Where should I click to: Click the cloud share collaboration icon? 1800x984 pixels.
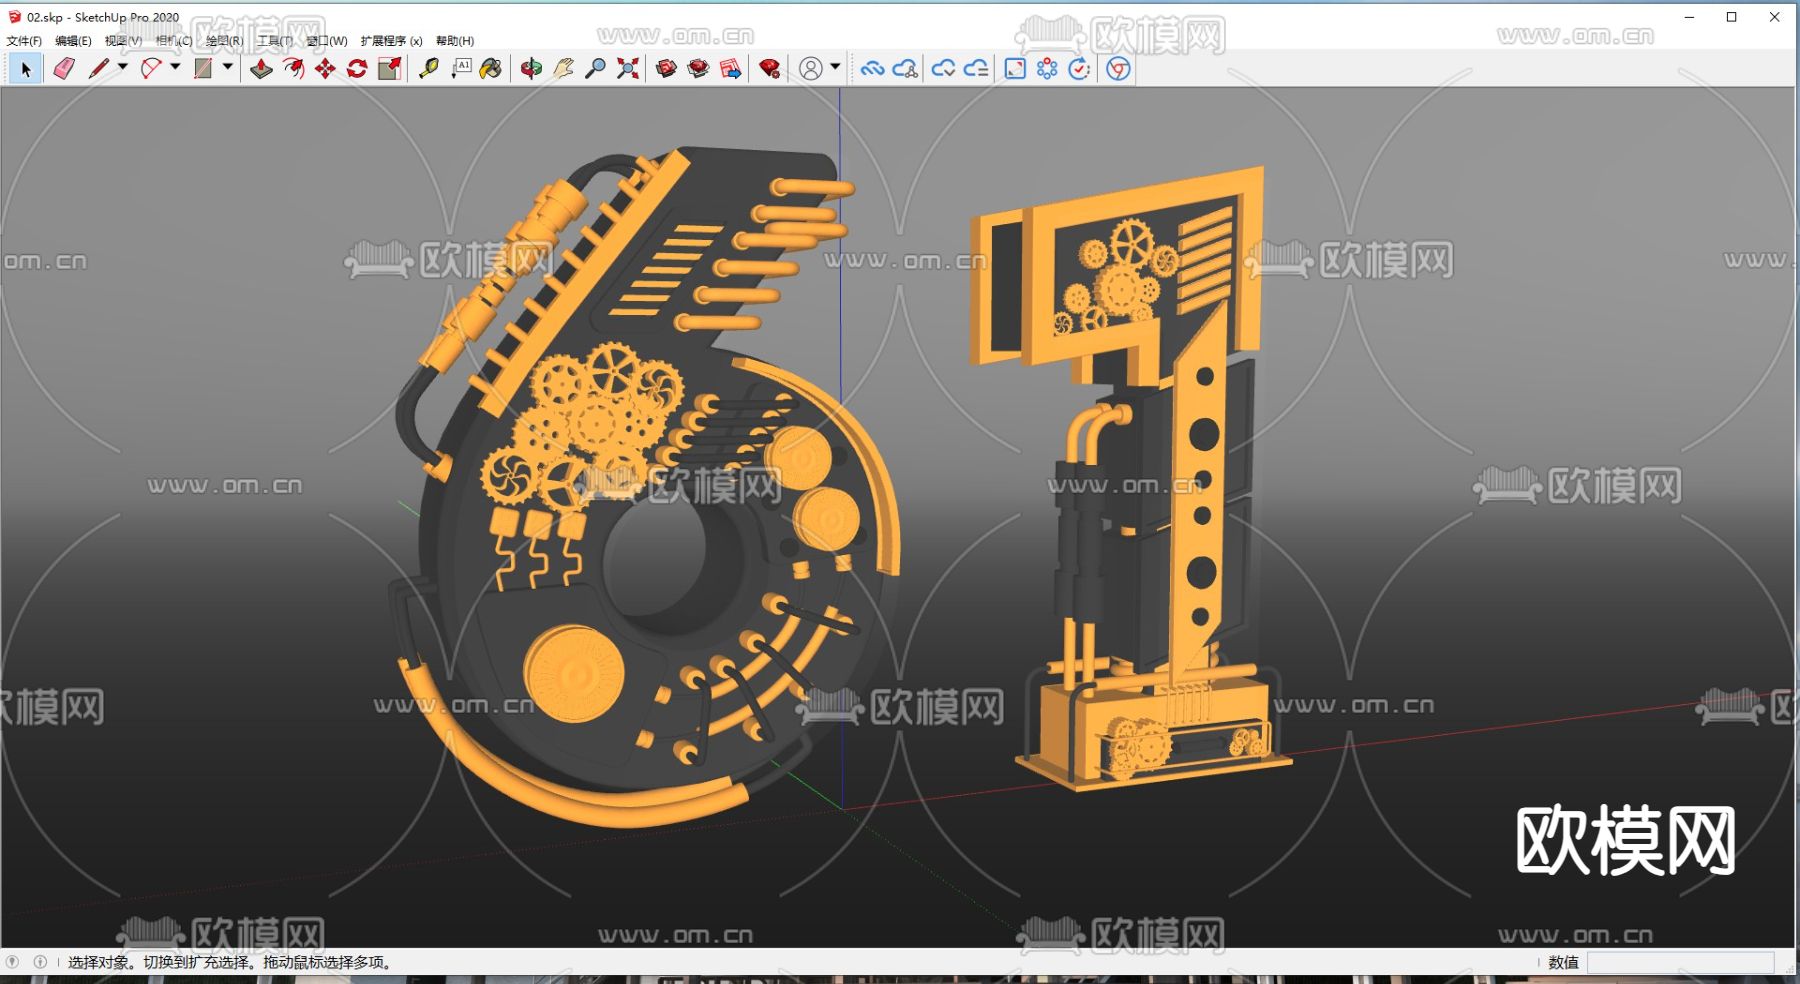pyautogui.click(x=905, y=68)
